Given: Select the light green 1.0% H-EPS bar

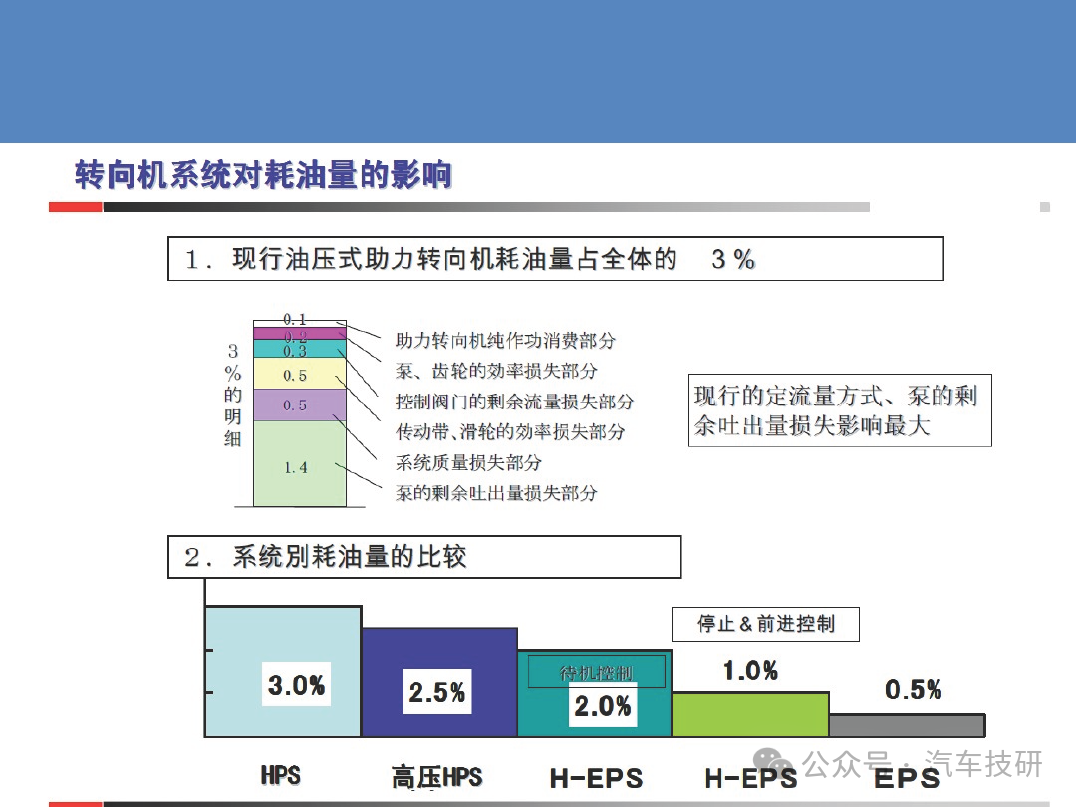Looking at the screenshot, I should (x=750, y=714).
